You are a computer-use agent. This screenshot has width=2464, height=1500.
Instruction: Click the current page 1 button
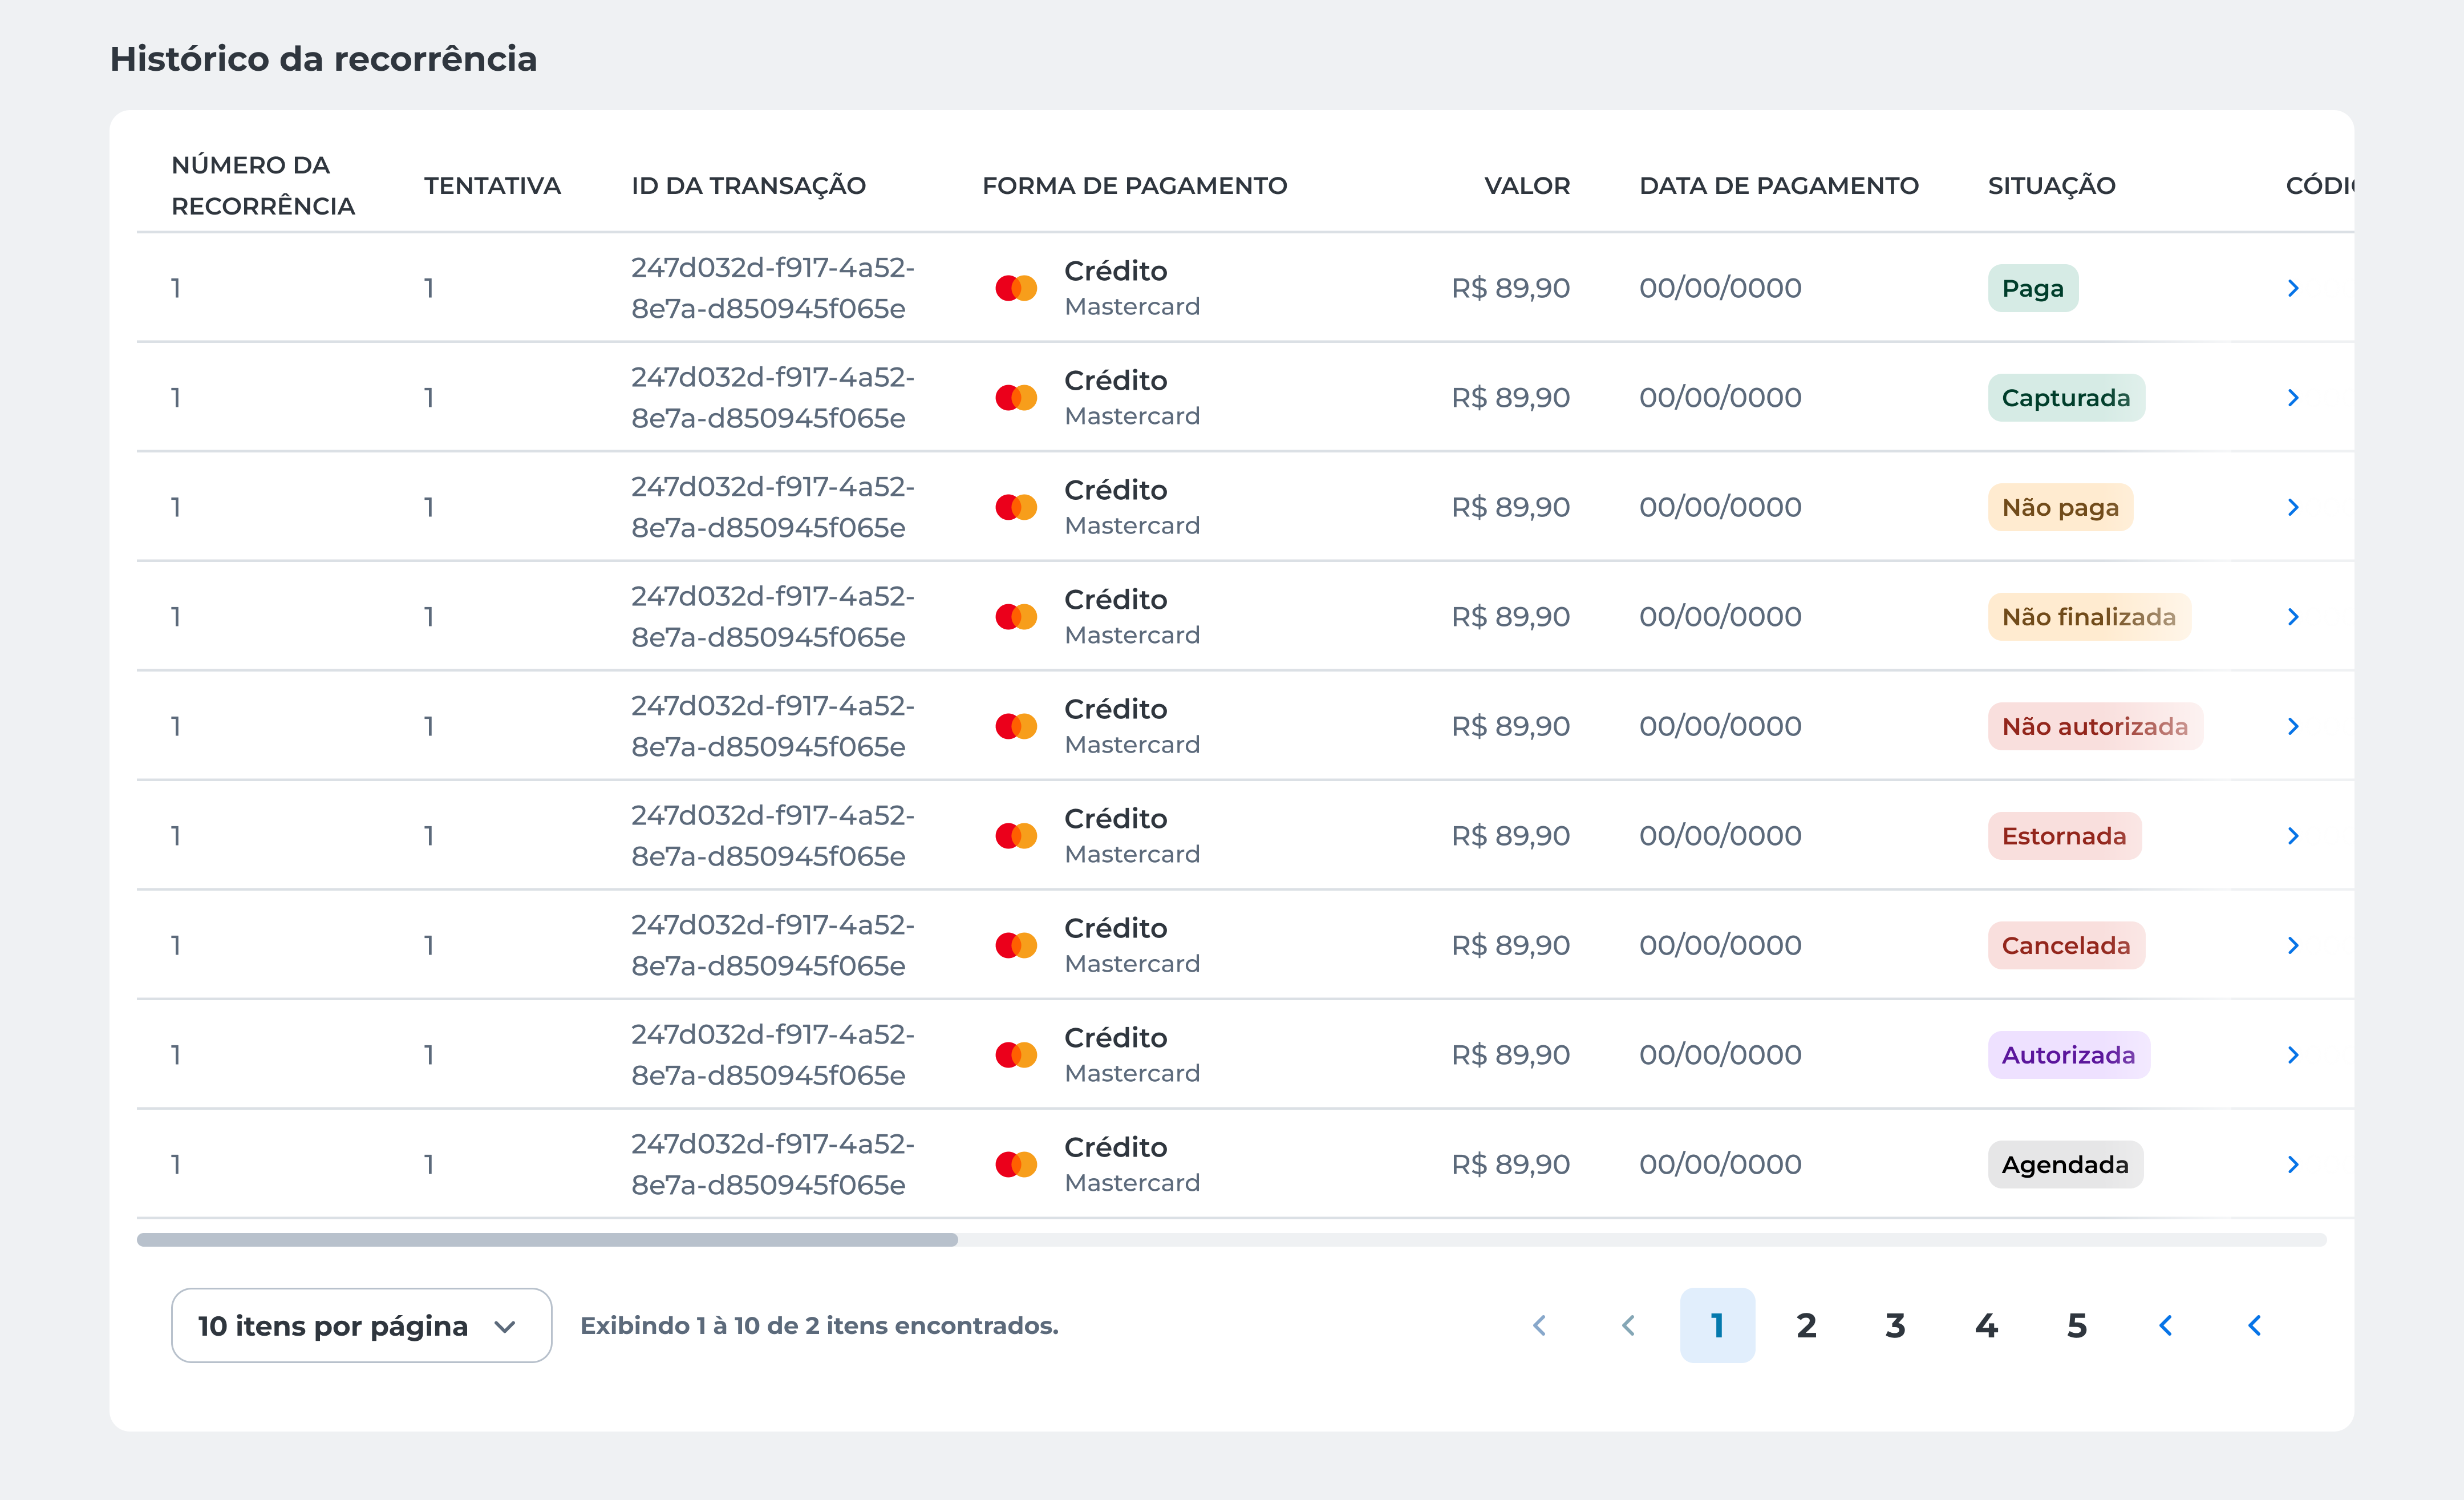(x=1717, y=1325)
